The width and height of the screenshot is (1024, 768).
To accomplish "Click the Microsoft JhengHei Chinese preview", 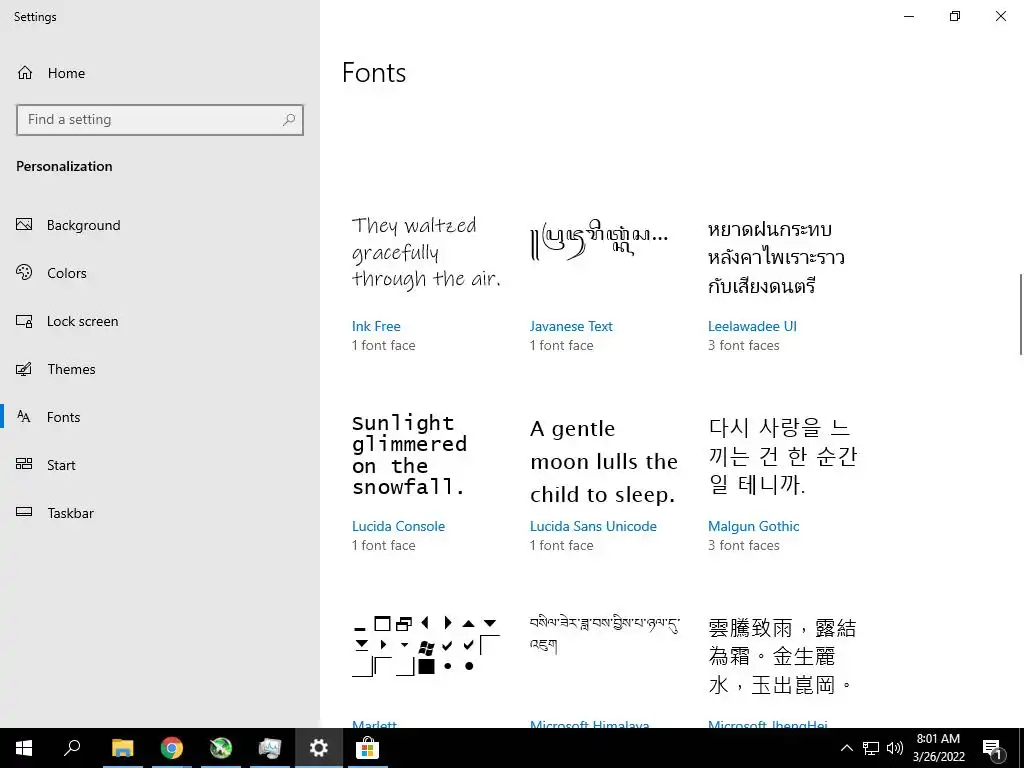I will pos(782,656).
